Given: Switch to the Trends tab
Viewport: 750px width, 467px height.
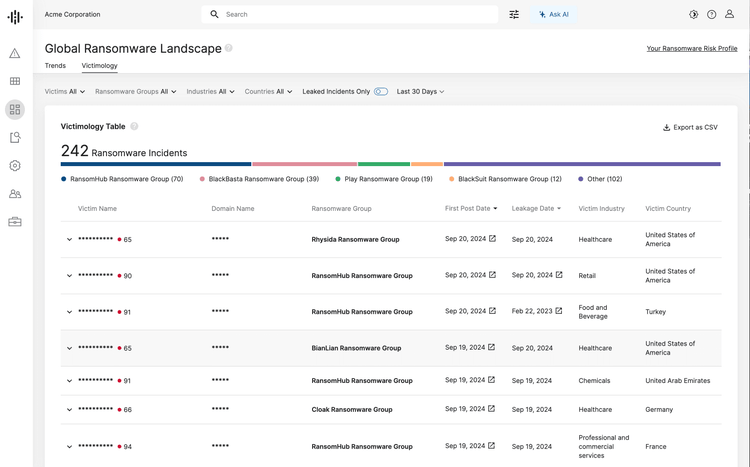Looking at the screenshot, I should pyautogui.click(x=55, y=66).
